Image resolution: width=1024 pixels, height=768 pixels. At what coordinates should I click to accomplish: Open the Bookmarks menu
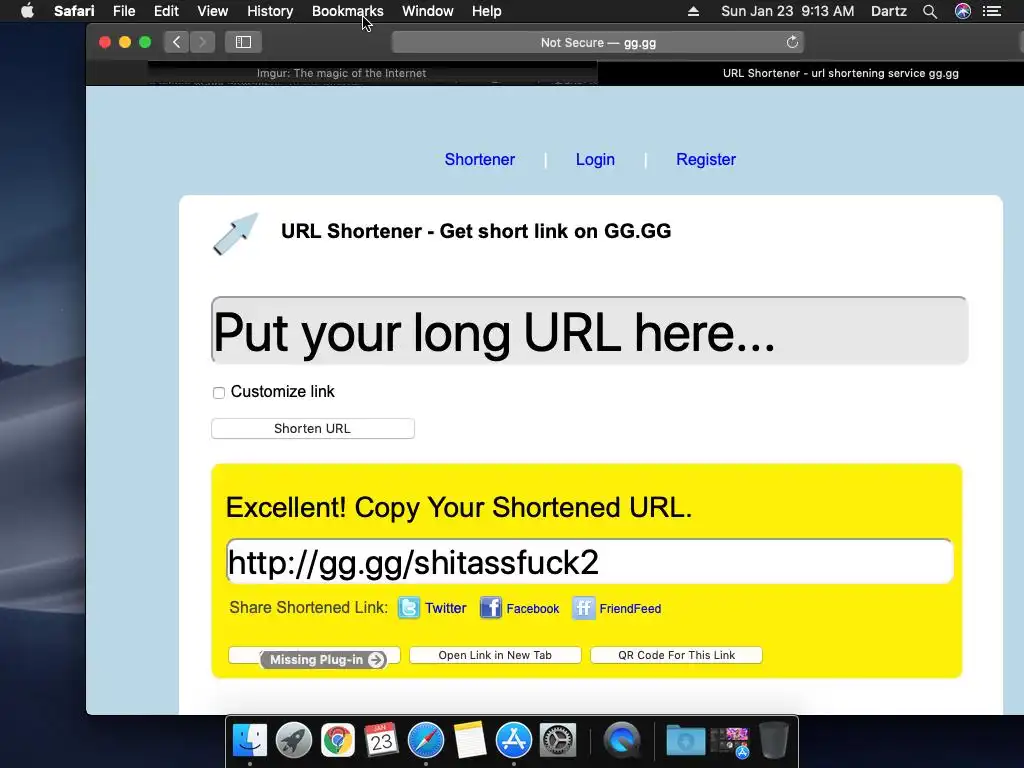tap(347, 11)
